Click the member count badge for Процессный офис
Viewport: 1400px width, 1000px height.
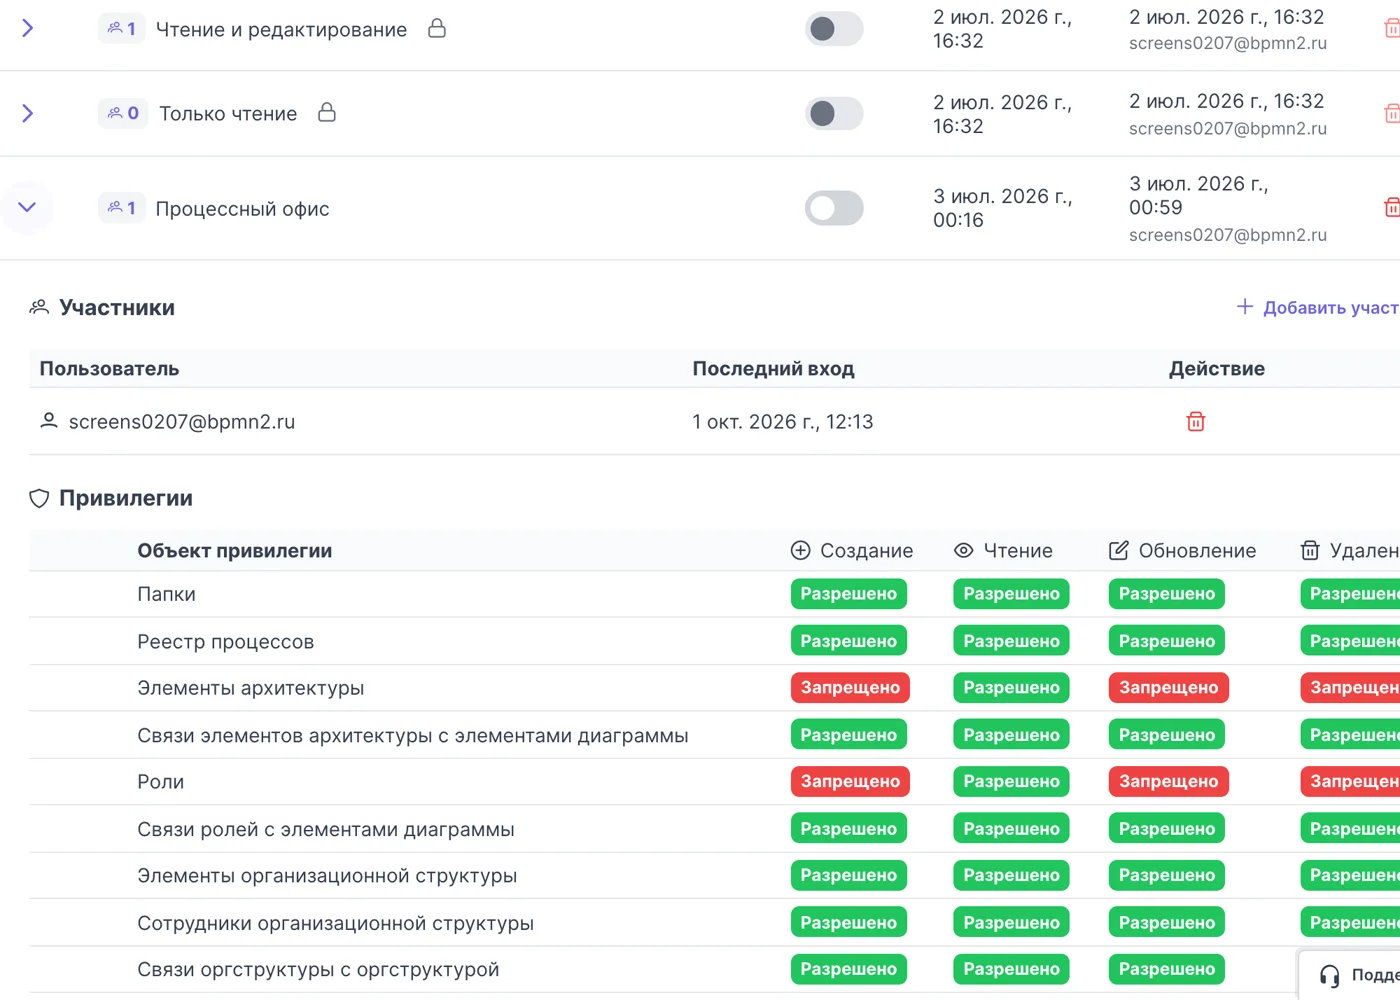[122, 208]
